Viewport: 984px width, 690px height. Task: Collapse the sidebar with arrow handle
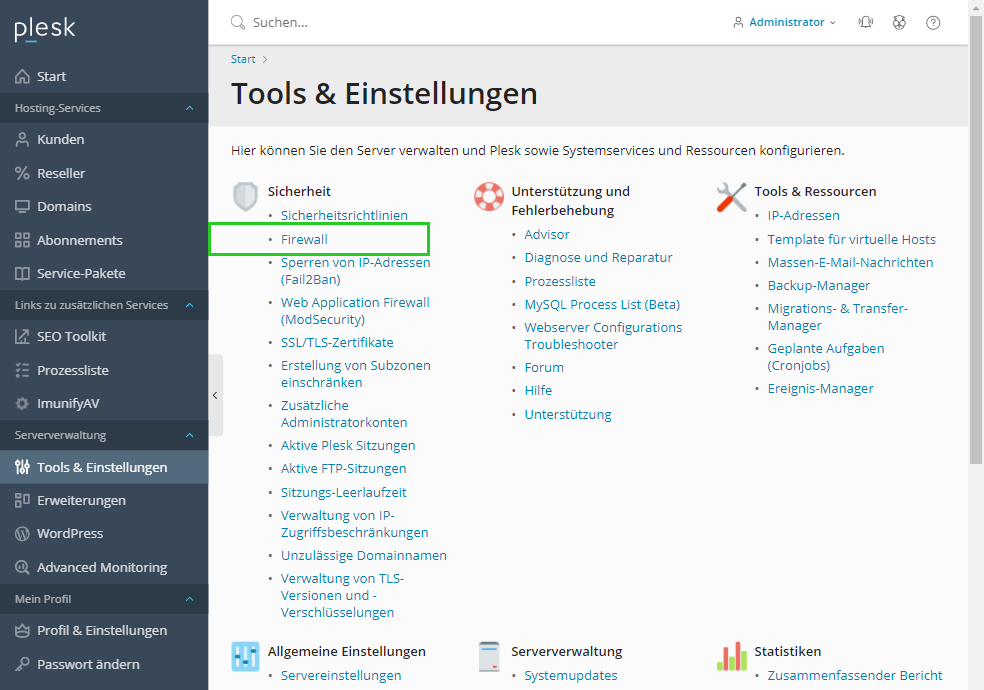pos(215,395)
